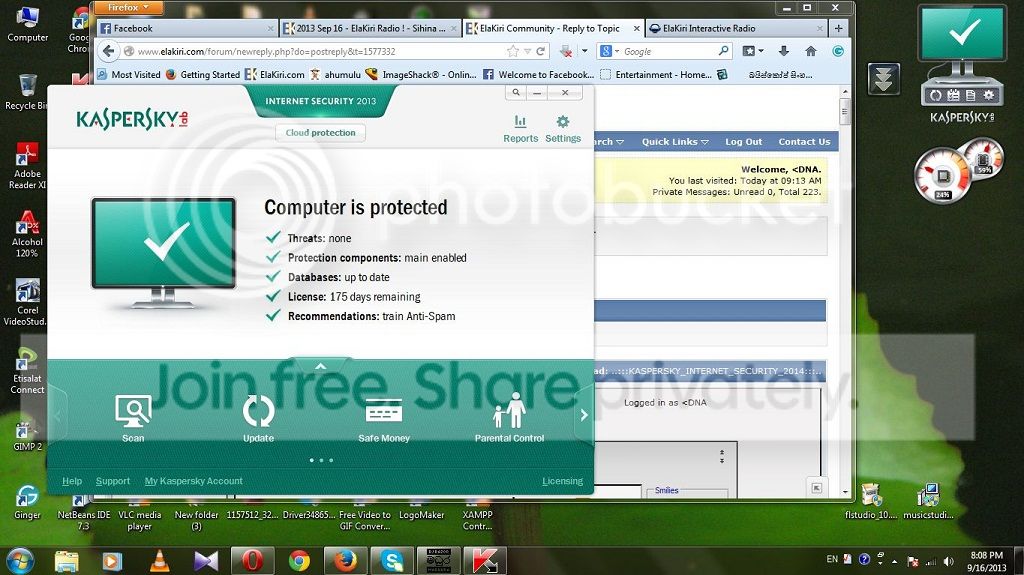
Task: Open Ginger desktop icon
Action: [x=27, y=502]
